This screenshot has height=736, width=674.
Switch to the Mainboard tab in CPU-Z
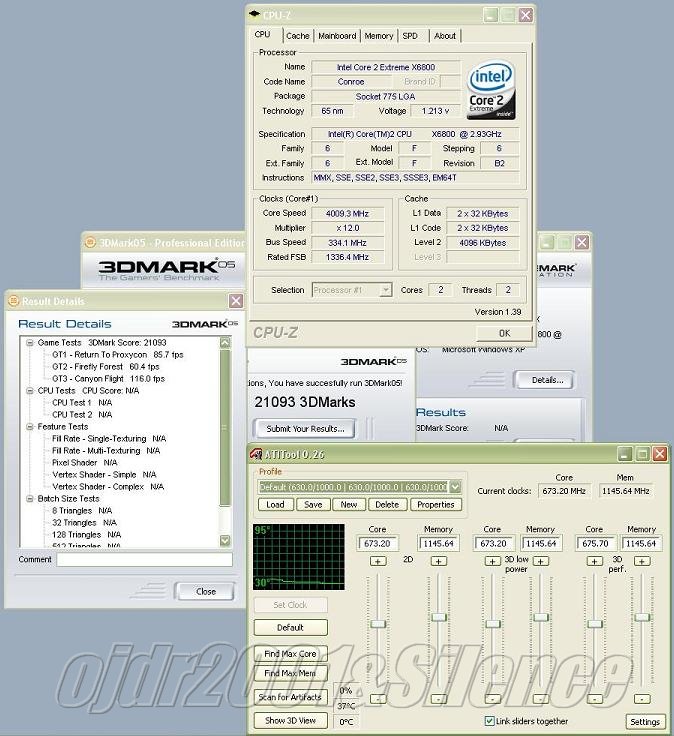(x=337, y=36)
